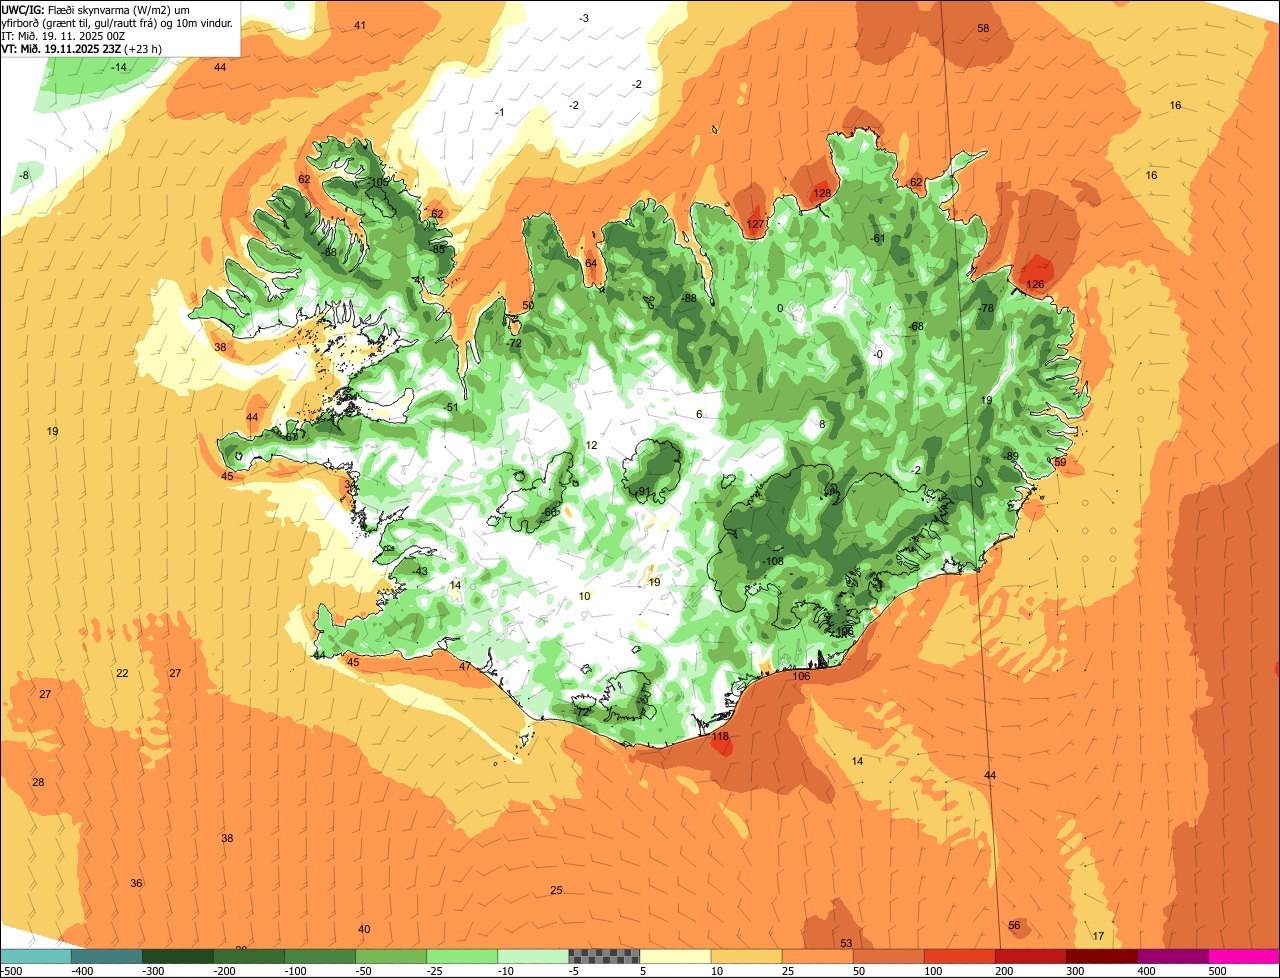Click the map value 47 on the southwest coast
Image resolution: width=1280 pixels, height=978 pixels.
click(465, 666)
